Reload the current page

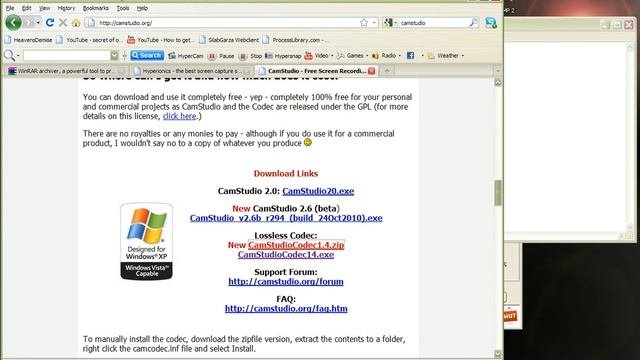[50, 23]
